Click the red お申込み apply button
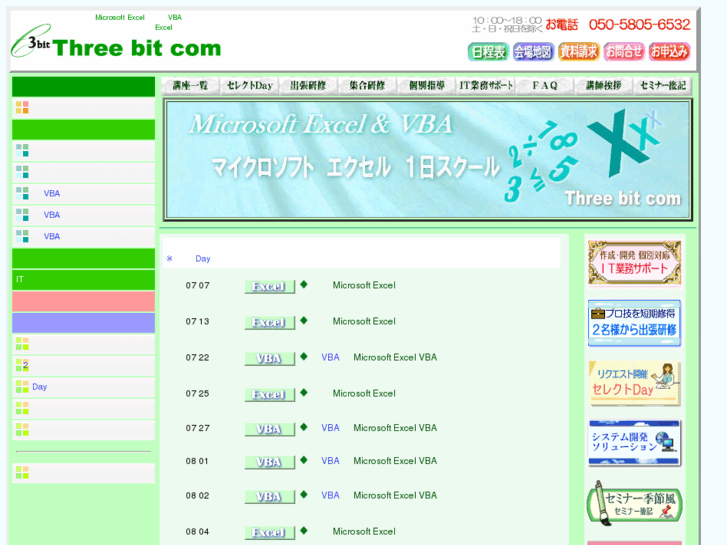727x545 pixels. [669, 51]
